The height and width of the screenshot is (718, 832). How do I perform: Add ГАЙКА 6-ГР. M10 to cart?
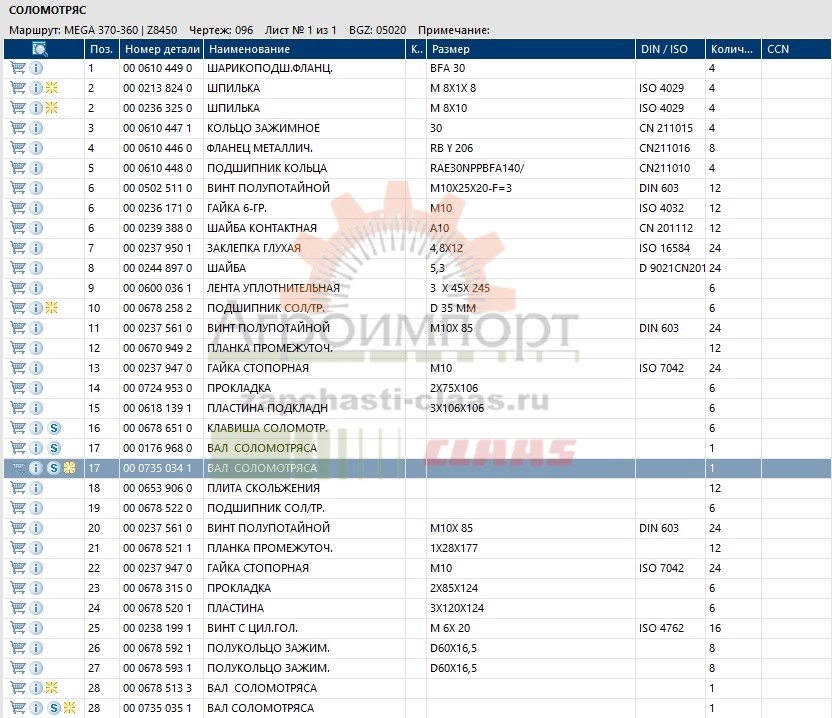(18, 208)
